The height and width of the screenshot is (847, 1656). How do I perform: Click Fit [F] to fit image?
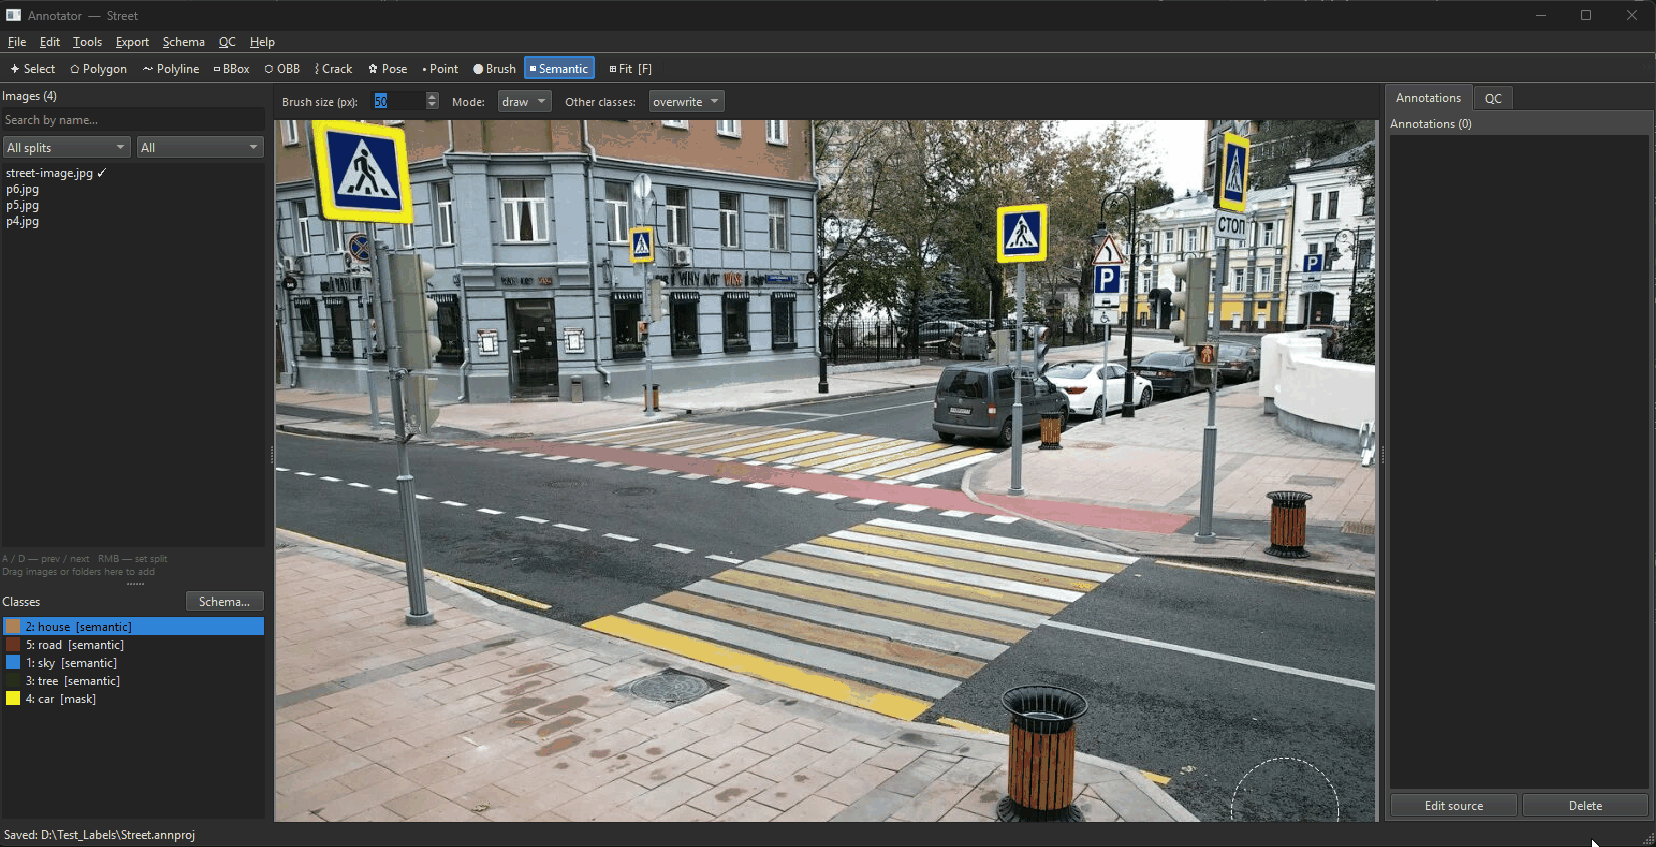630,69
